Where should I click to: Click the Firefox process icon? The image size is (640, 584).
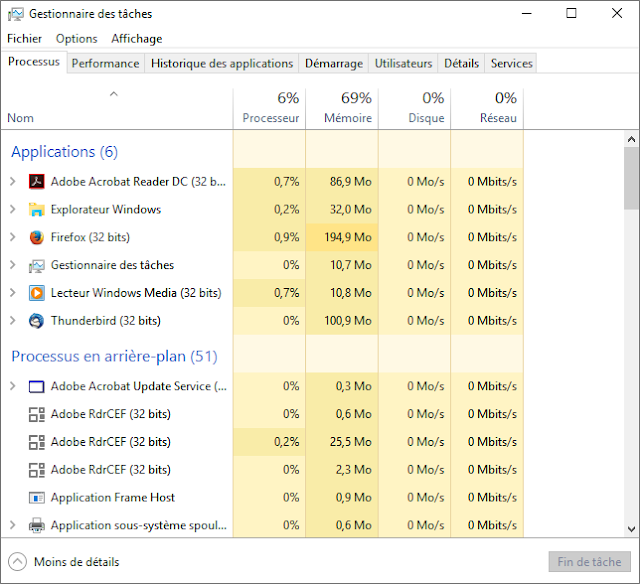[37, 237]
